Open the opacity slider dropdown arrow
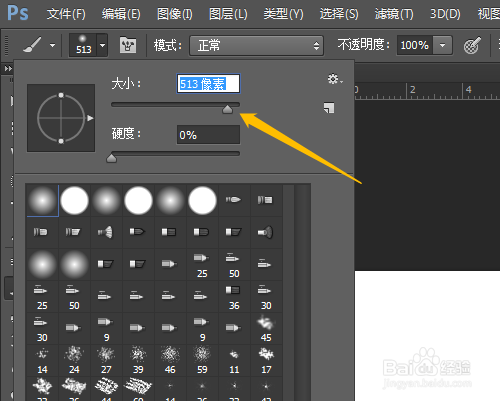This screenshot has width=500, height=401. (x=442, y=45)
